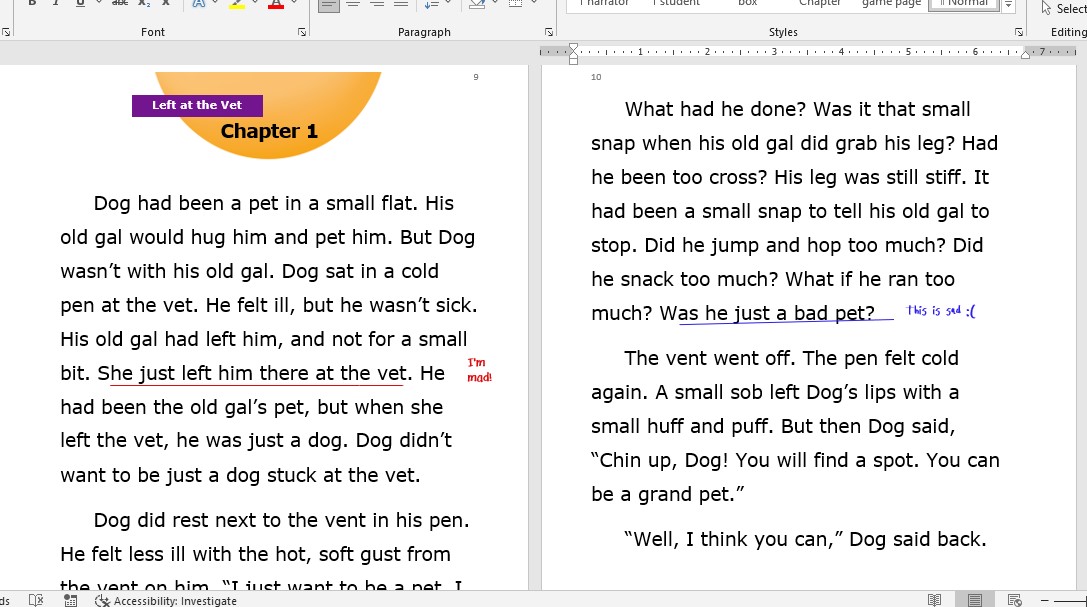Viewport: 1087px width, 607px height.
Task: Apply yellow text highlight color
Action: tap(237, 3)
